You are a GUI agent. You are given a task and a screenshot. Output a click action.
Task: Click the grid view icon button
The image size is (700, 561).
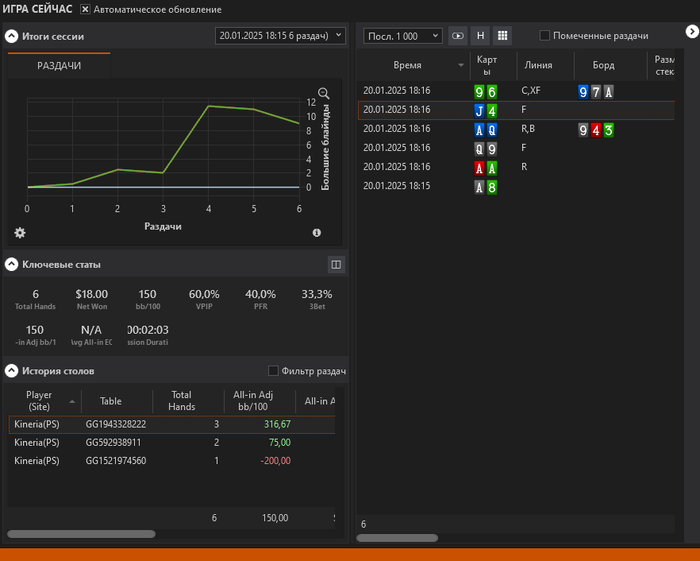pyautogui.click(x=502, y=35)
